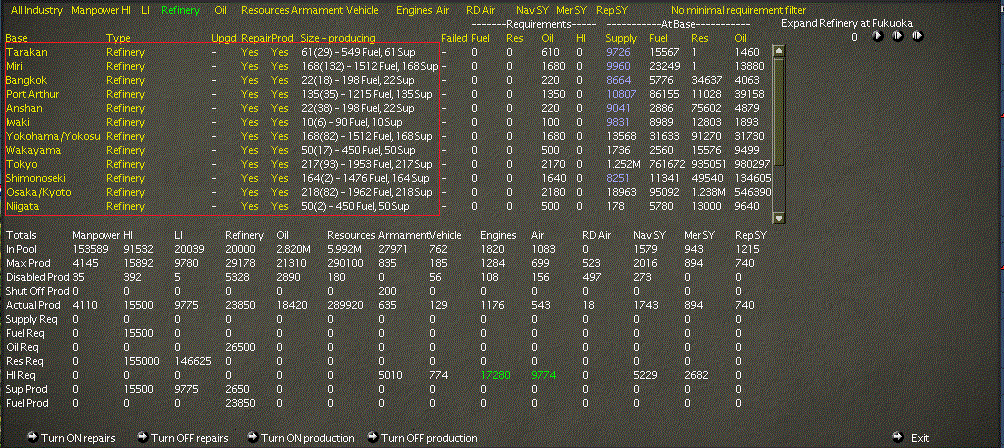Turn OFF production for listed bases
The height and width of the screenshot is (448, 1004).
point(422,438)
